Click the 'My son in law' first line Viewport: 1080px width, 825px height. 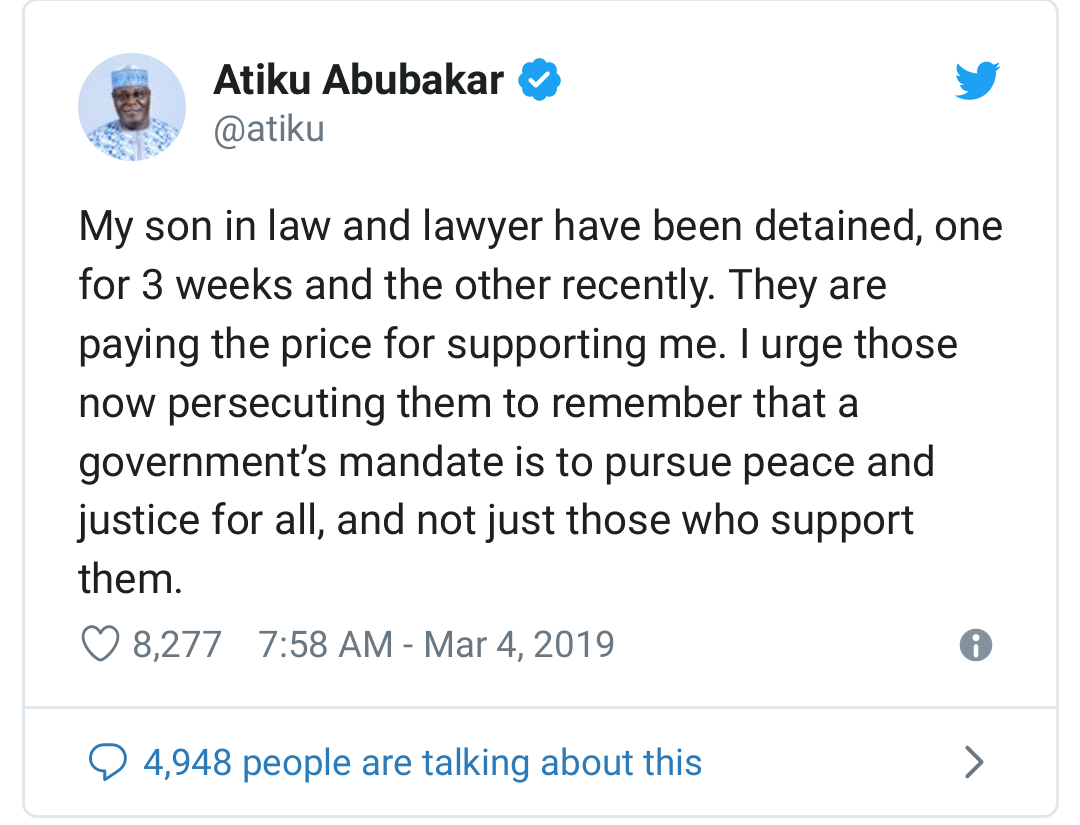click(x=540, y=227)
